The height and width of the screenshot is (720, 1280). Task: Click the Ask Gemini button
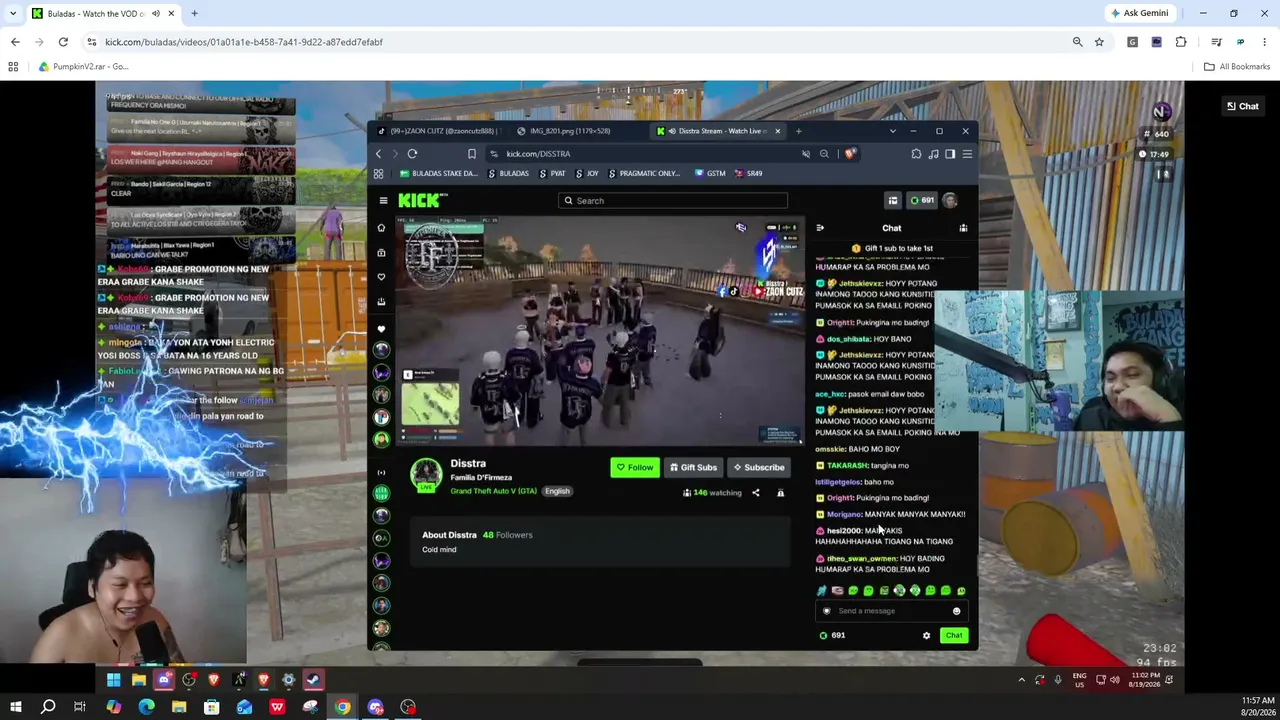pyautogui.click(x=1139, y=13)
